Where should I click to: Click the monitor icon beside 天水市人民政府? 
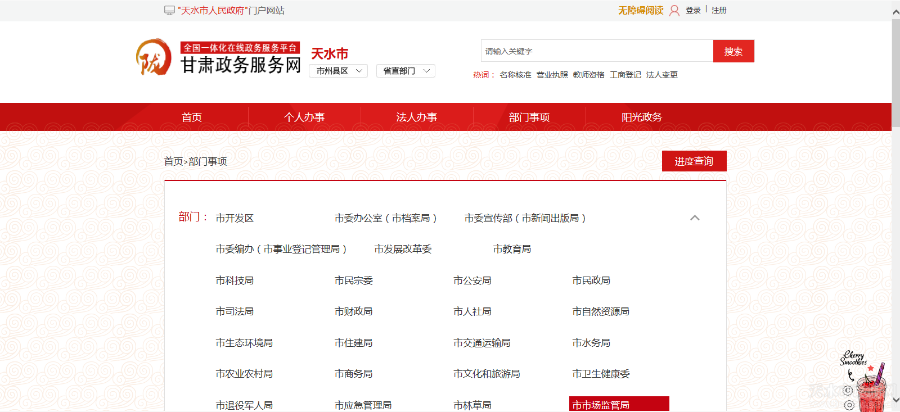tap(169, 10)
